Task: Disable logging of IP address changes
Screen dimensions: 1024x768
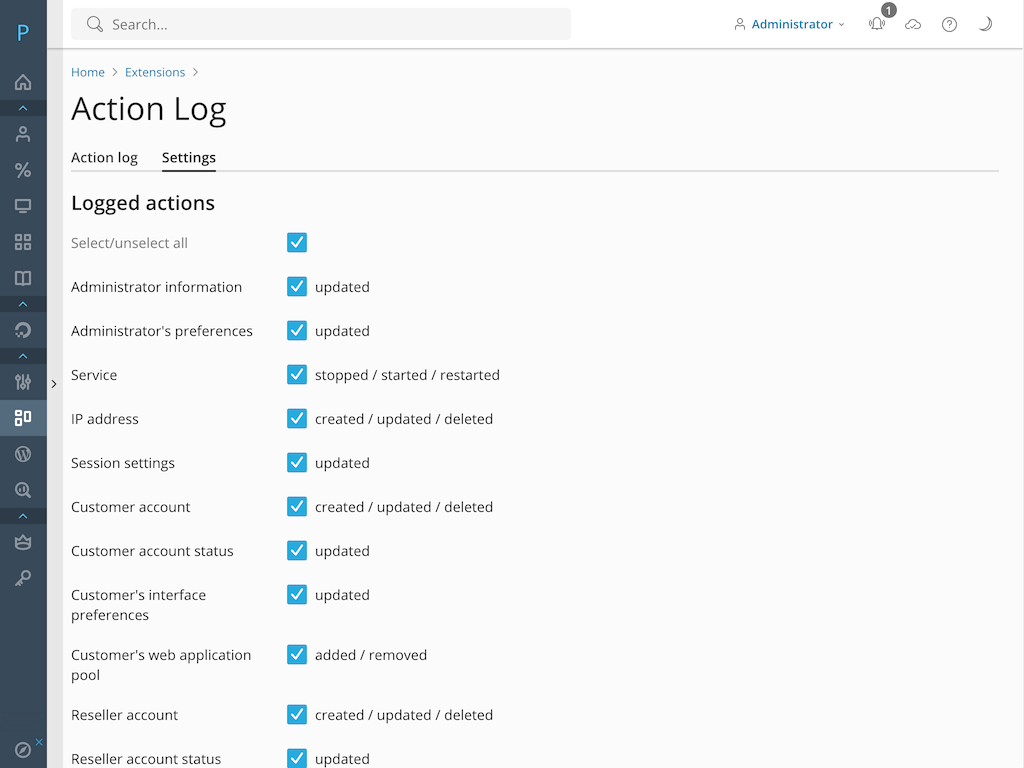Action: tap(297, 418)
